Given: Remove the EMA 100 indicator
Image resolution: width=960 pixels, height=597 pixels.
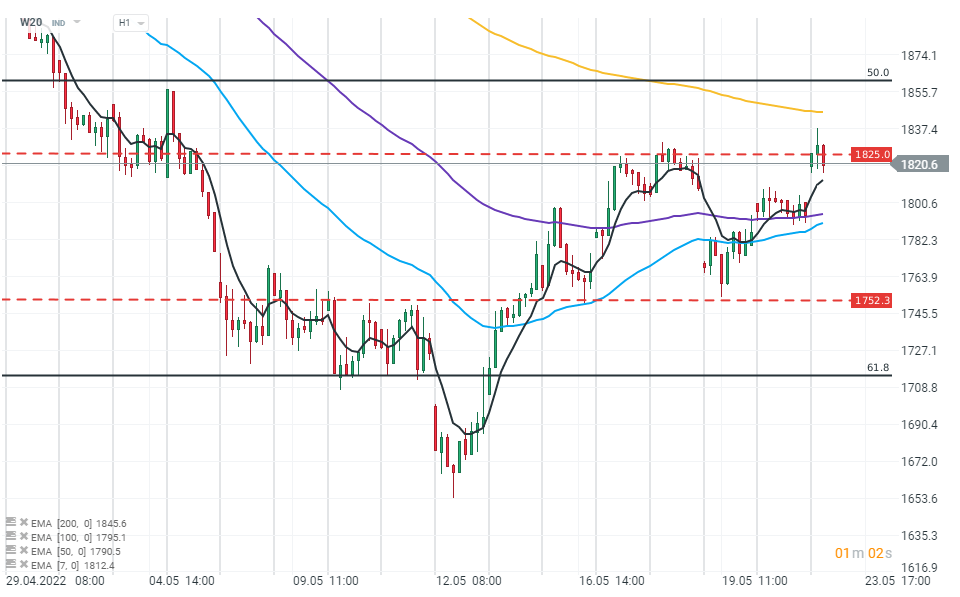Looking at the screenshot, I should [x=24, y=537].
